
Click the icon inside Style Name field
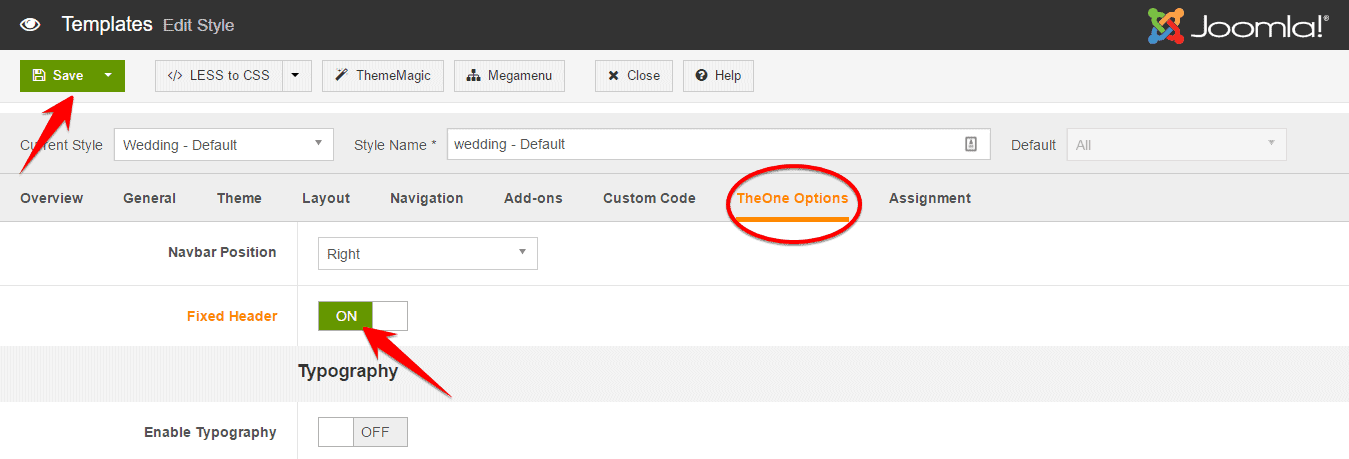click(x=970, y=144)
